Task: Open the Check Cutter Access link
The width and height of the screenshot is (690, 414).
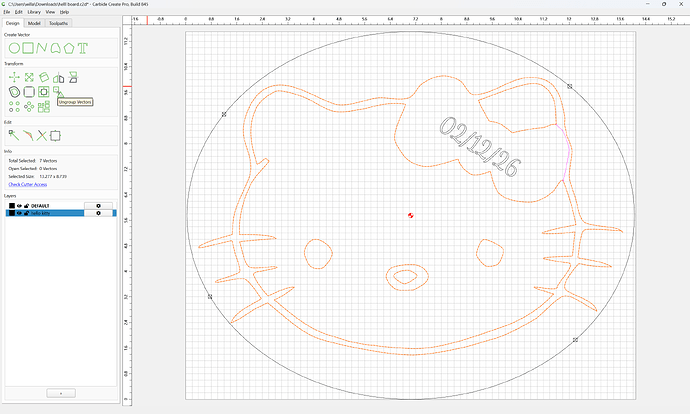Action: pos(27,184)
